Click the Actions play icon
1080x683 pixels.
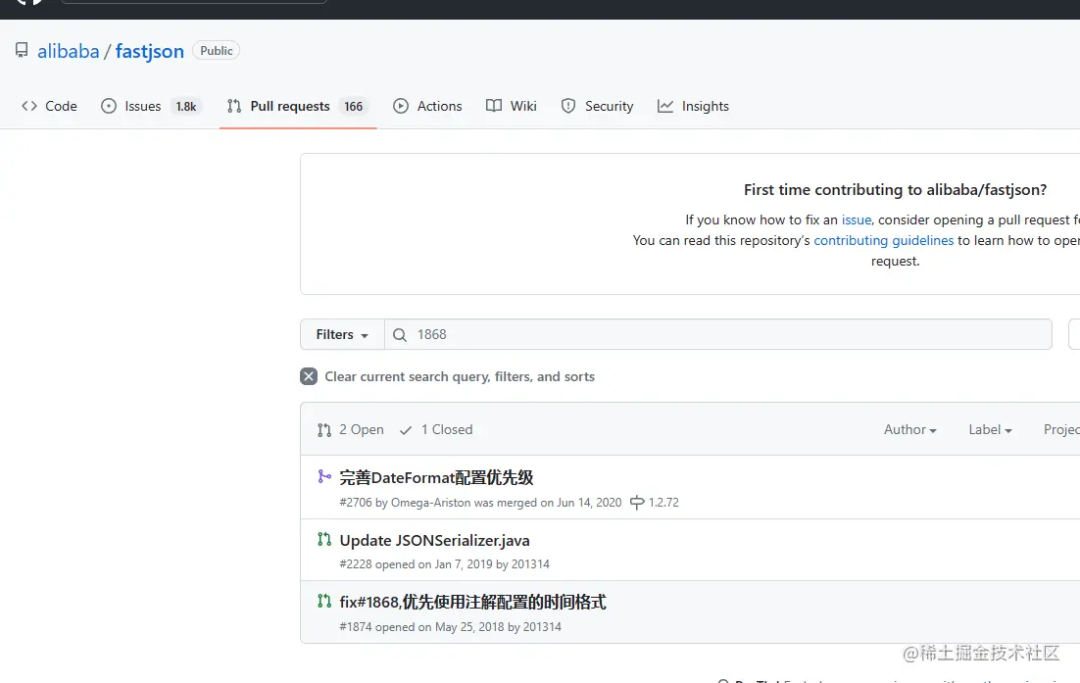click(401, 106)
